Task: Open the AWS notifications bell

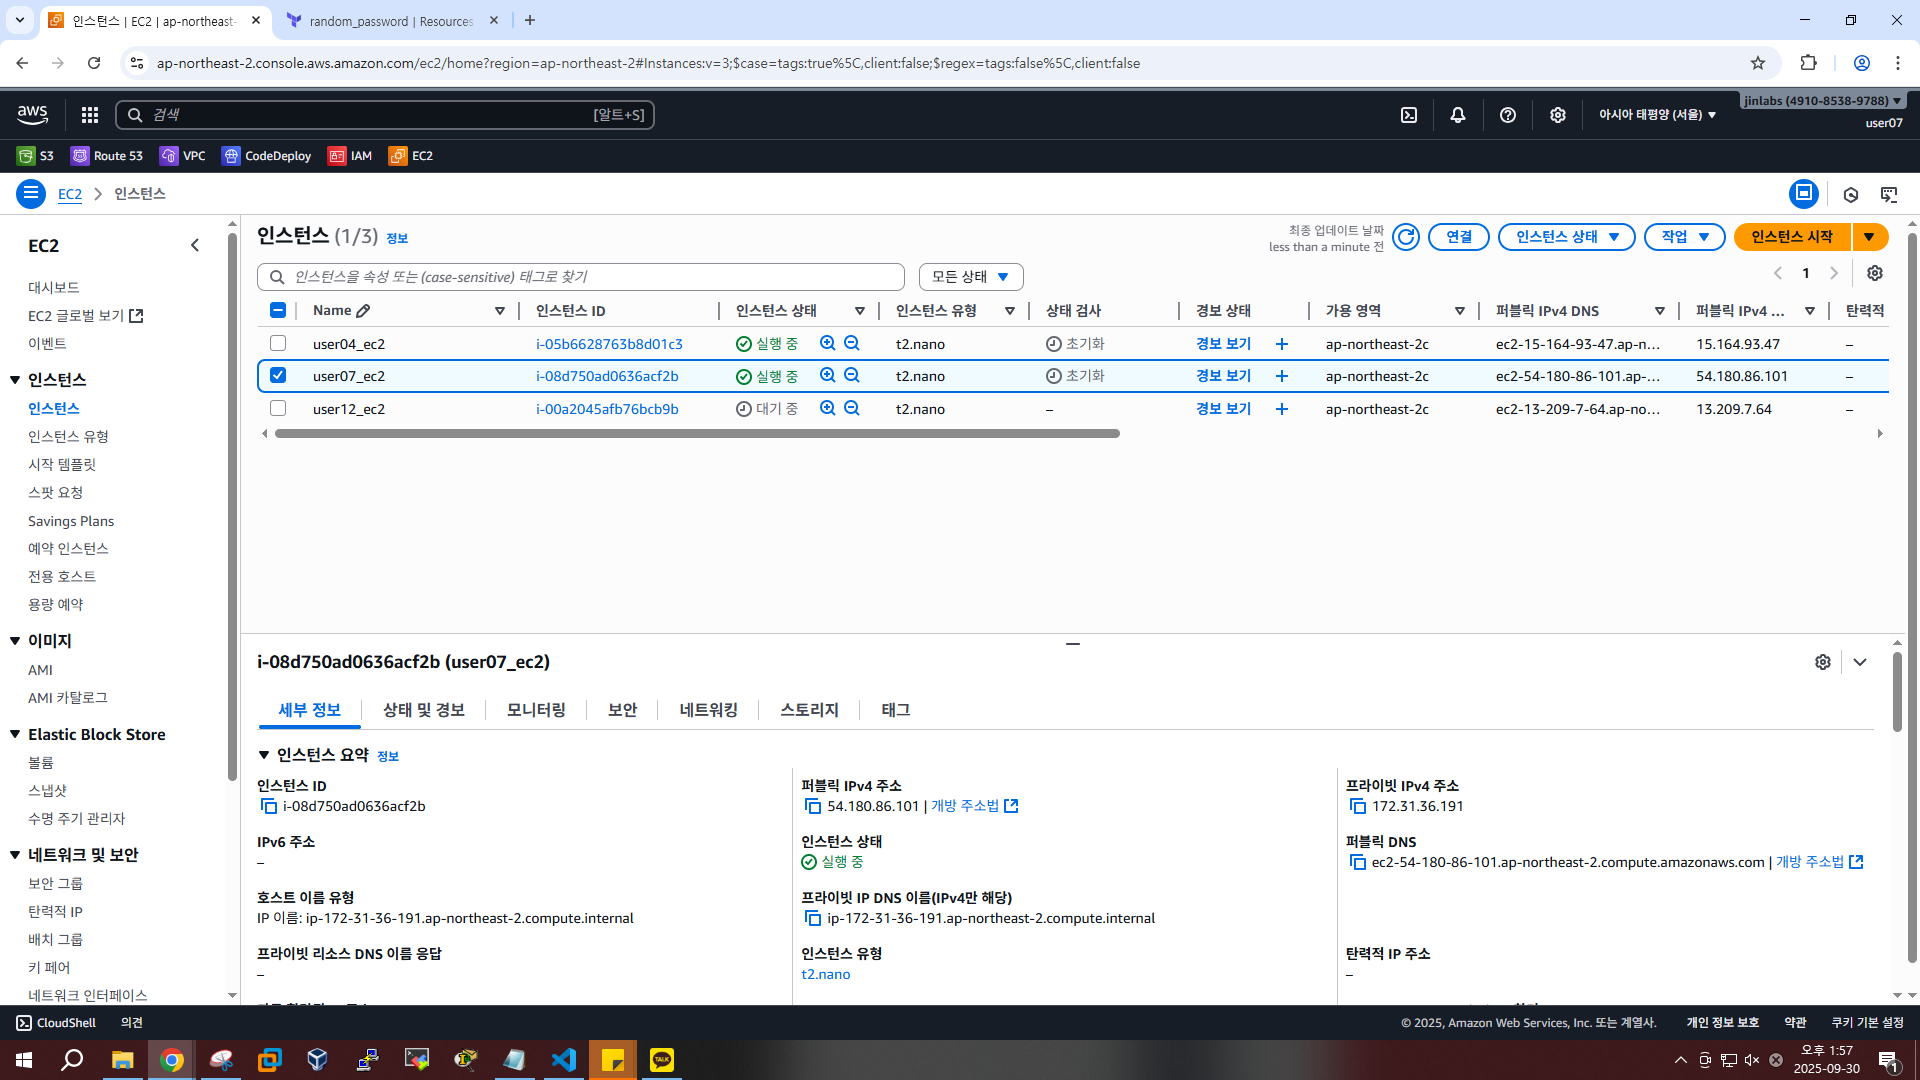Action: [x=1458, y=115]
